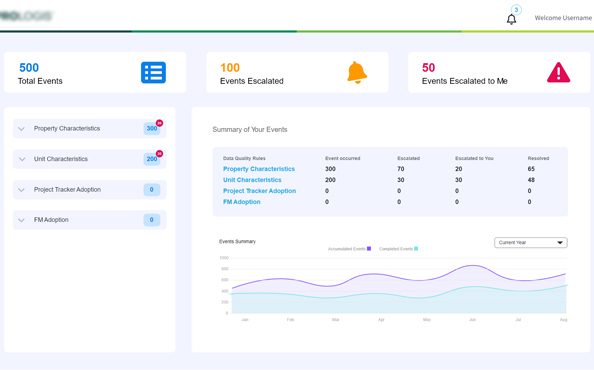This screenshot has height=370, width=594.
Task: Click the blue list icon for Total Events
Action: pos(153,72)
